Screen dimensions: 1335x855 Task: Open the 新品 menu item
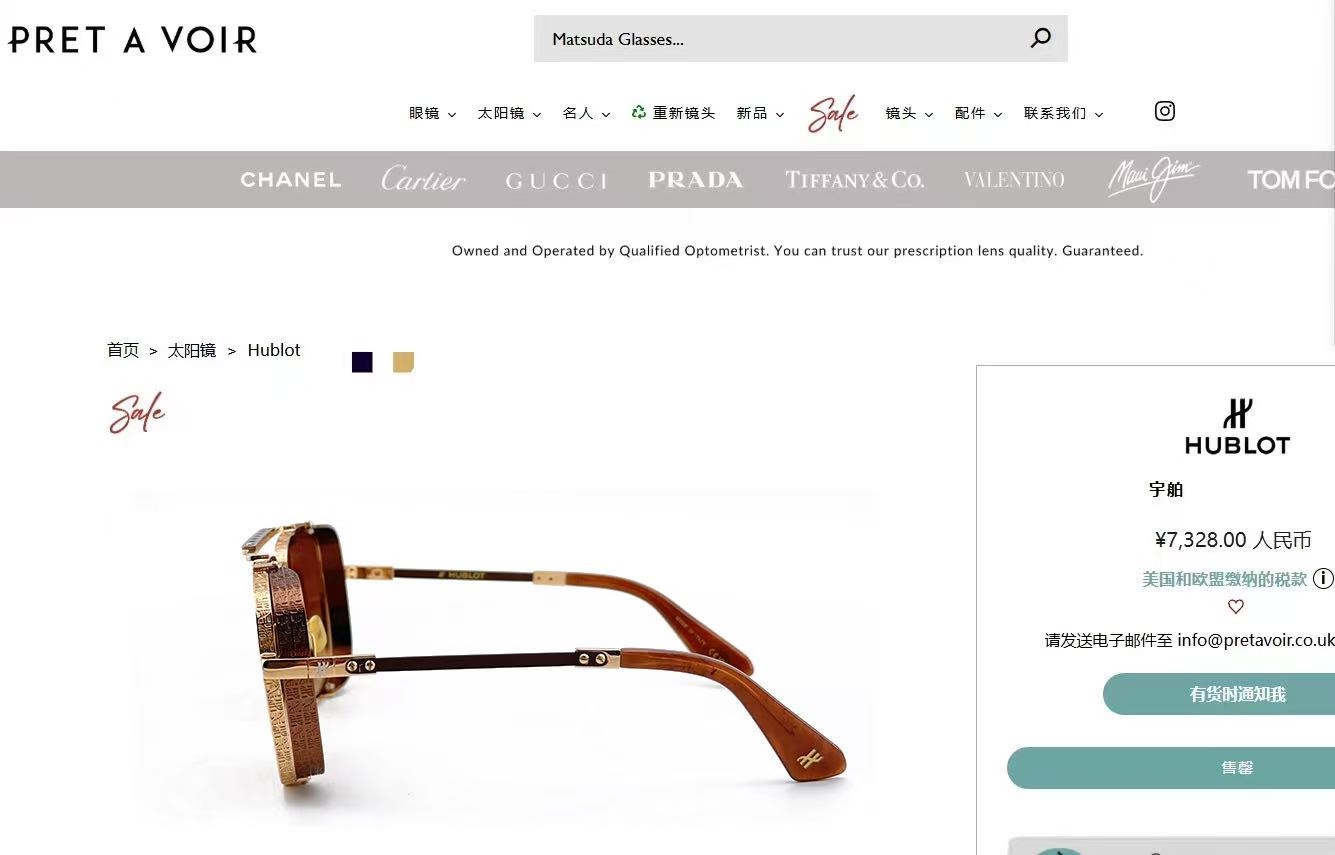tap(760, 114)
